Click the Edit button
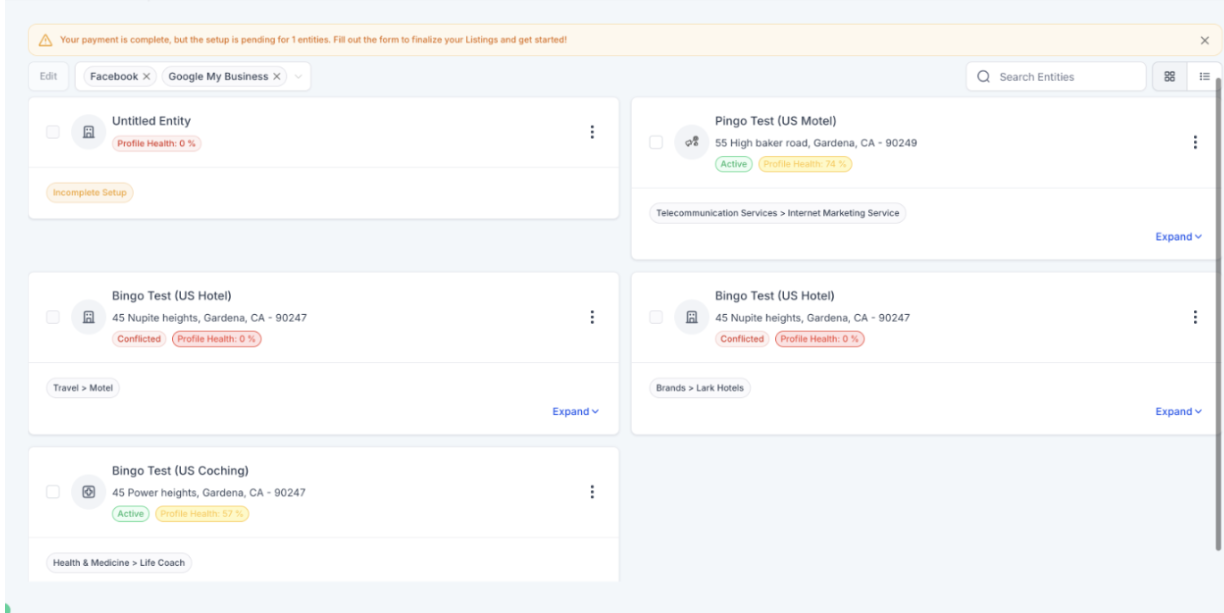The image size is (1224, 613). [x=48, y=77]
